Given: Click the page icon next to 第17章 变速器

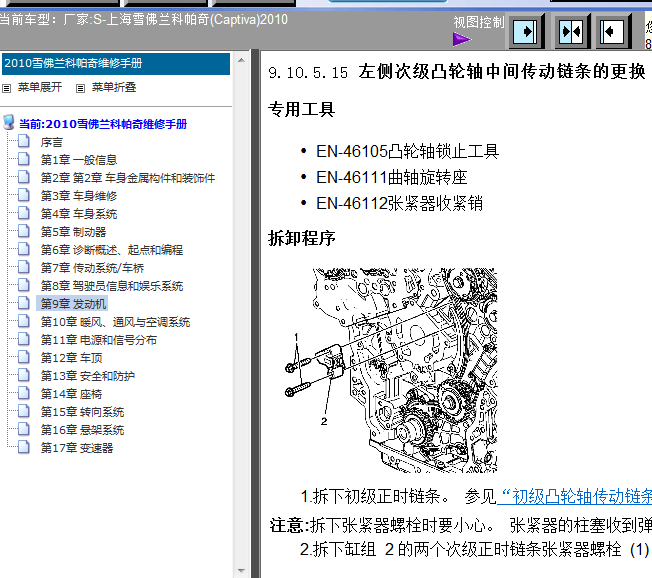Looking at the screenshot, I should [24, 447].
